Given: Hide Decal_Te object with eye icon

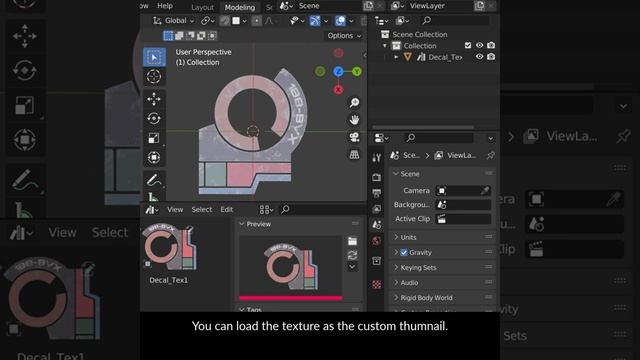Looking at the screenshot, I should (x=480, y=57).
